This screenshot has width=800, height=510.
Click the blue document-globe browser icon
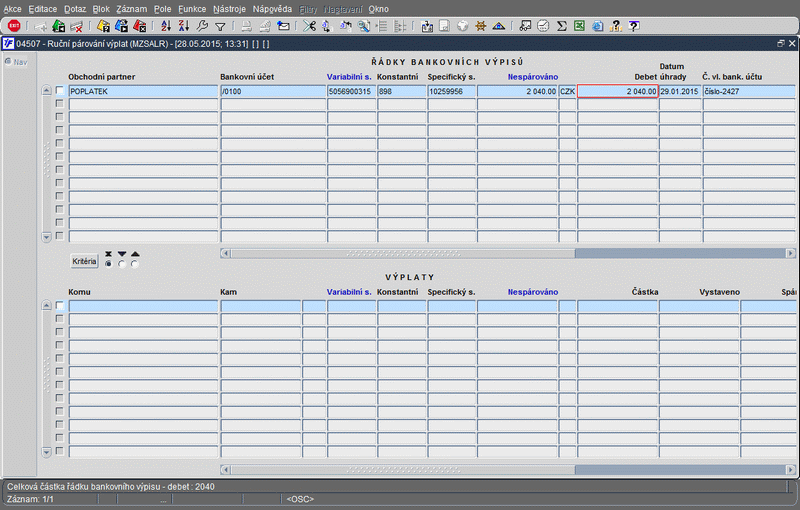point(597,26)
